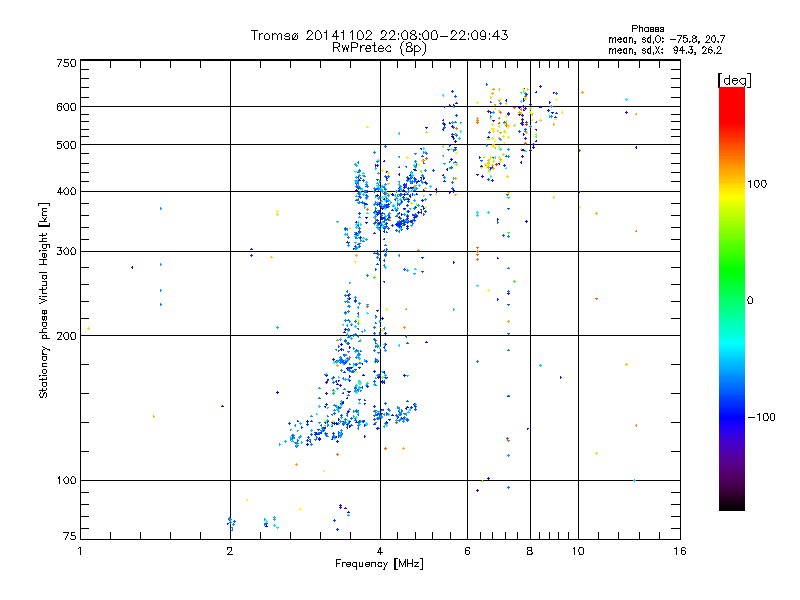Image resolution: width=800 pixels, height=600 pixels.
Task: Click the plot title 'Tromsø 20141102 22:08:00-22:09:43'
Action: (x=379, y=35)
